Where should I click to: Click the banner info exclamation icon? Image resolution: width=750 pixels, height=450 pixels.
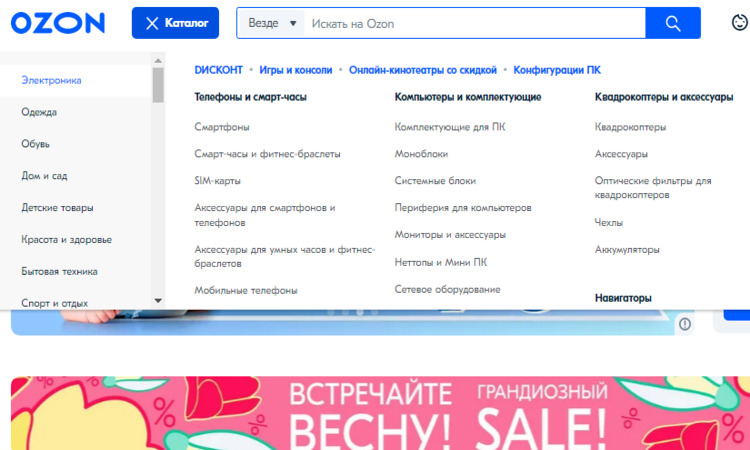(x=685, y=324)
